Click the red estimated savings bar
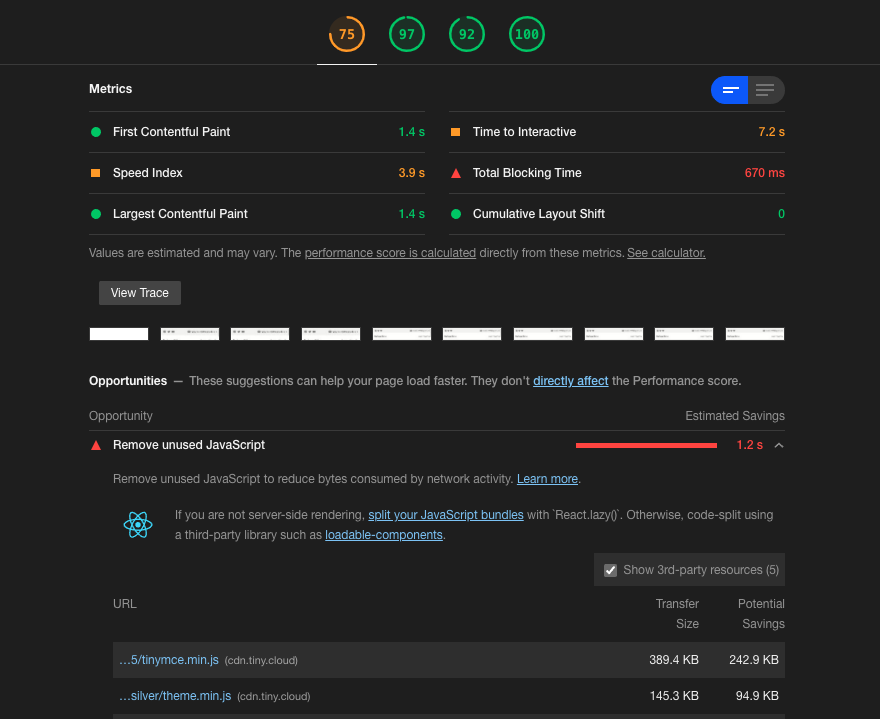 point(645,445)
